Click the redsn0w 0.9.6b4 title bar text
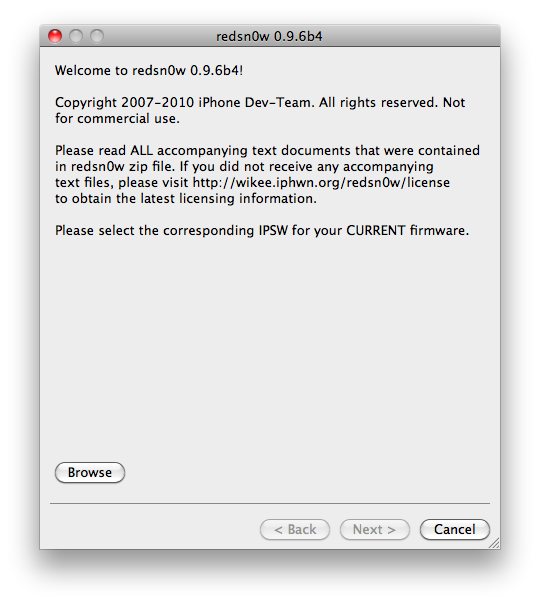 point(269,36)
